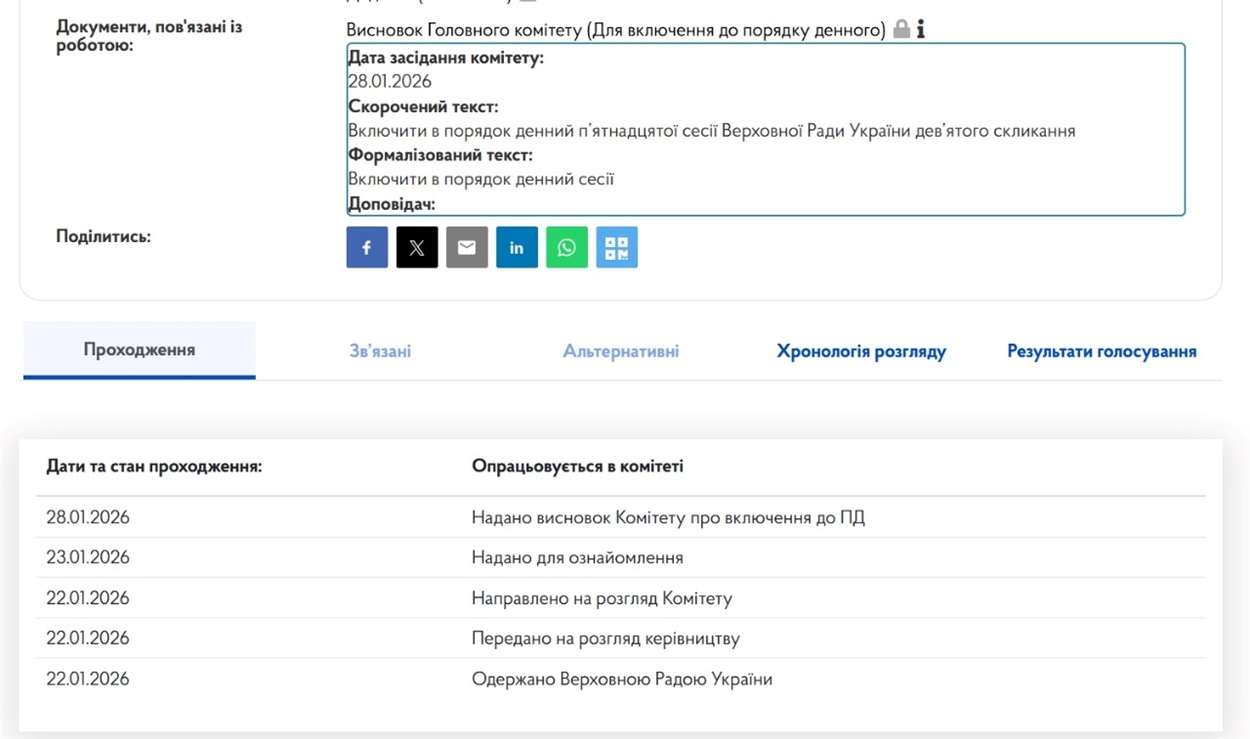
Task: Share the page via WhatsApp
Action: coord(567,248)
